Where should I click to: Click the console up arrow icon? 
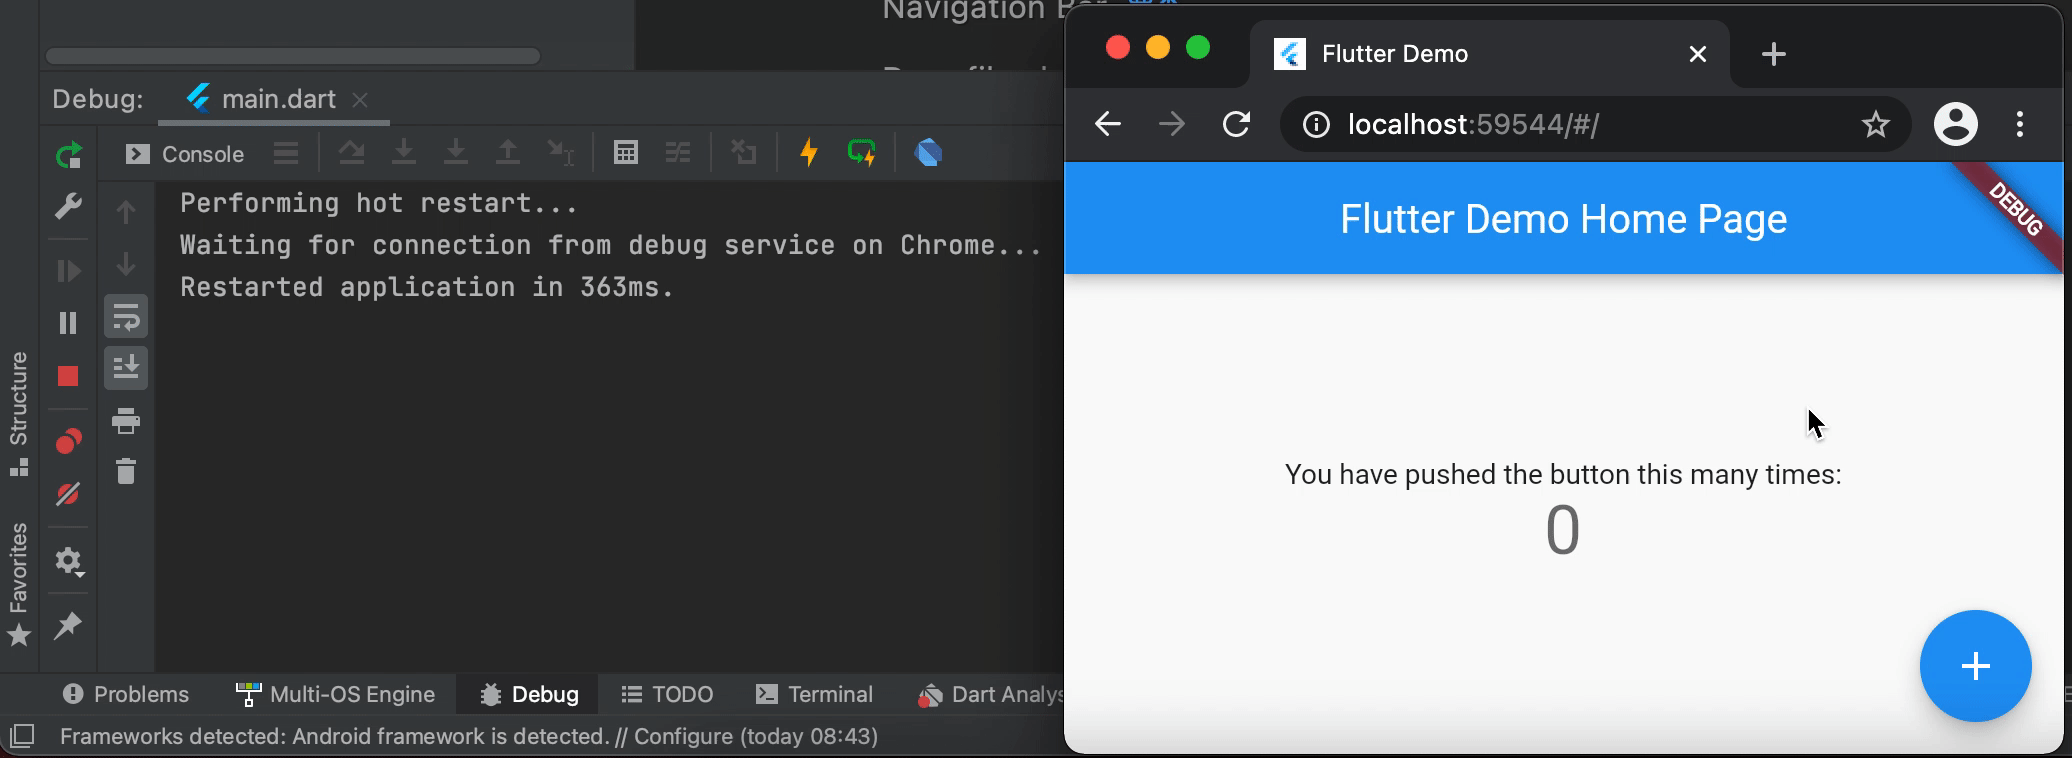126,212
